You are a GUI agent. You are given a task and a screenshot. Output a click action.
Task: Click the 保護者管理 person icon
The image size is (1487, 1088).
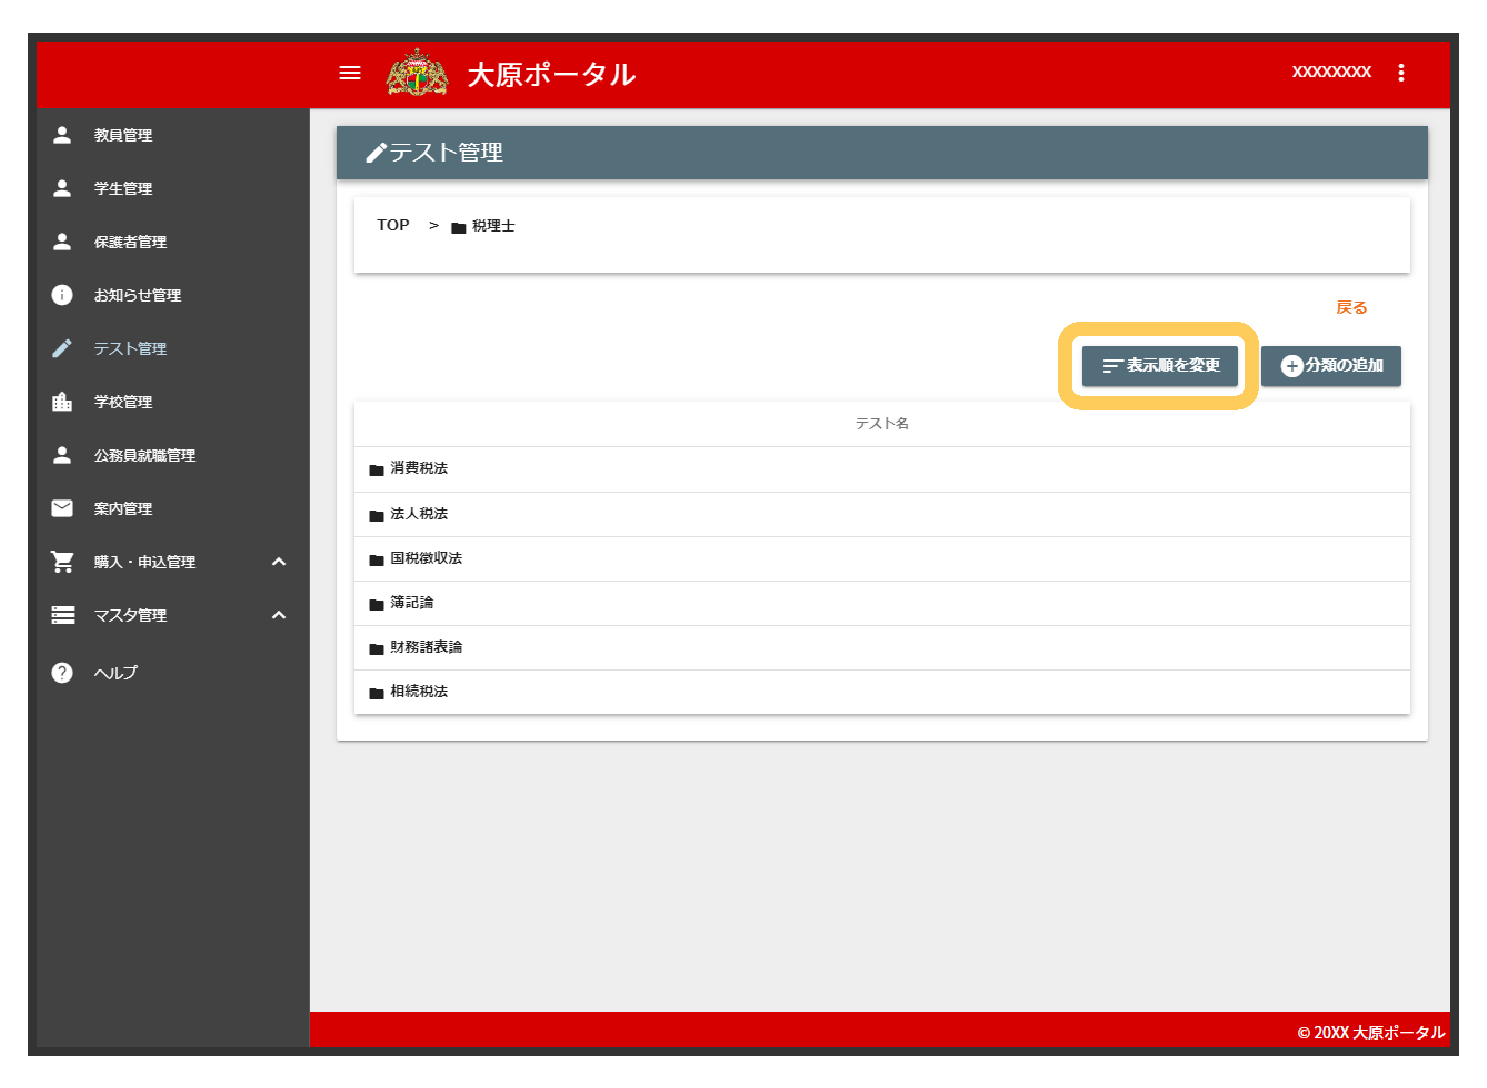point(62,241)
